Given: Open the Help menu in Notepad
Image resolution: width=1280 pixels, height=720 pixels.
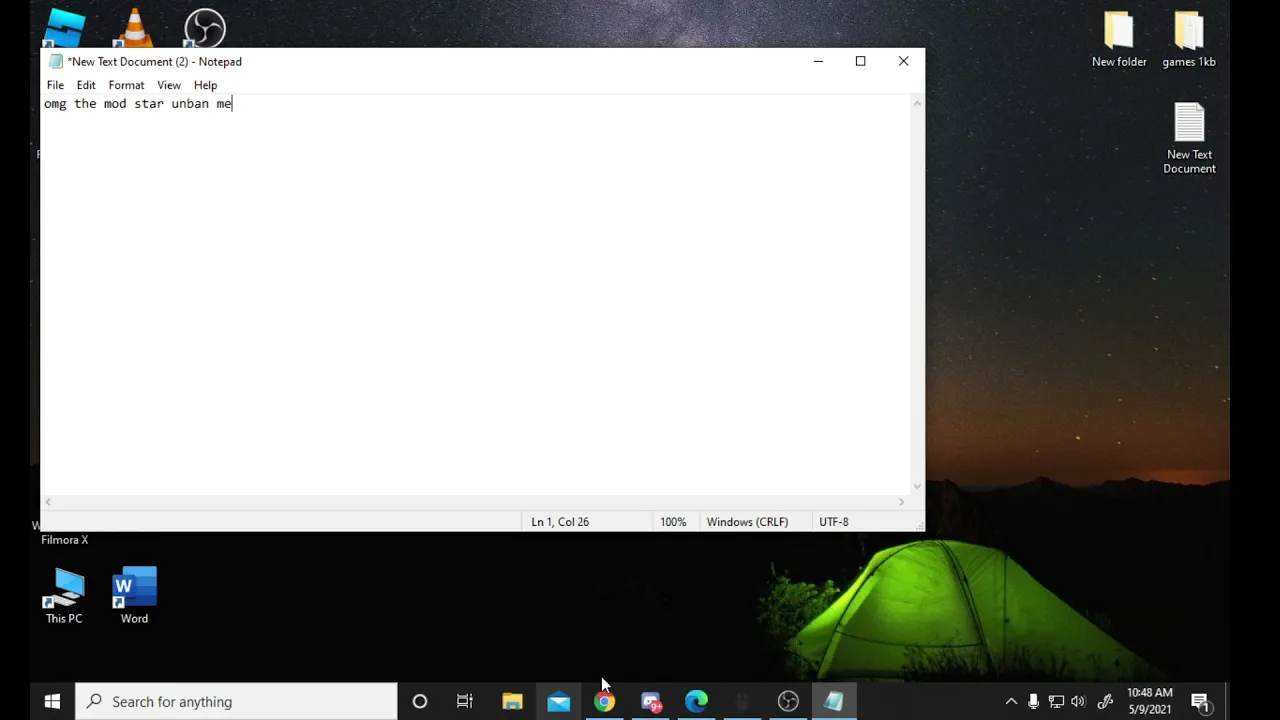Looking at the screenshot, I should (205, 85).
